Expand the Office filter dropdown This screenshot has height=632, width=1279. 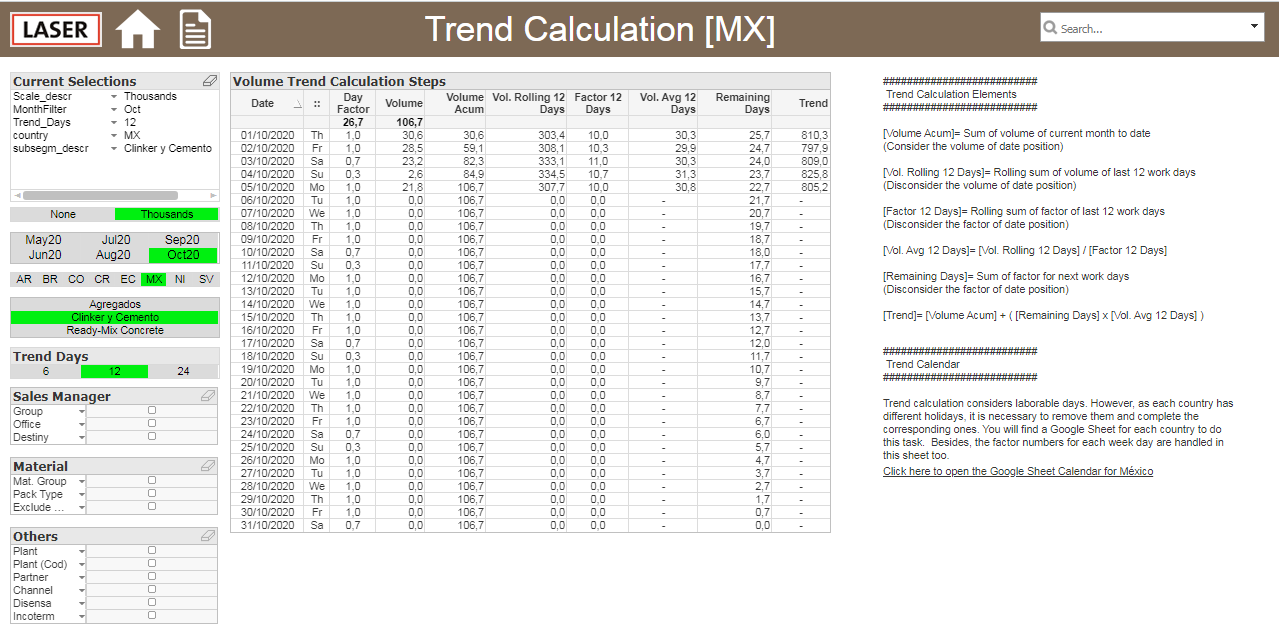pos(82,424)
